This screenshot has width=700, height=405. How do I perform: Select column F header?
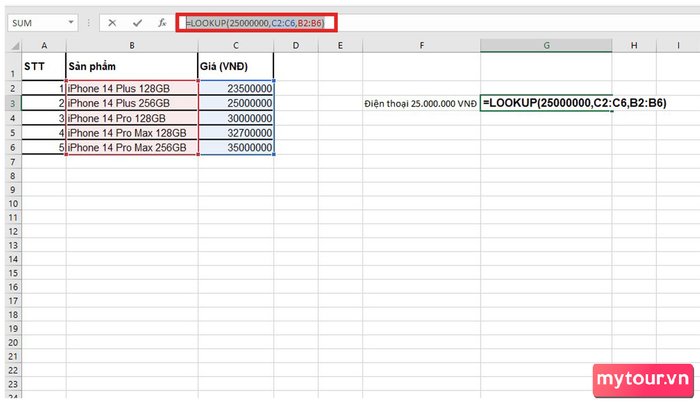(x=421, y=46)
